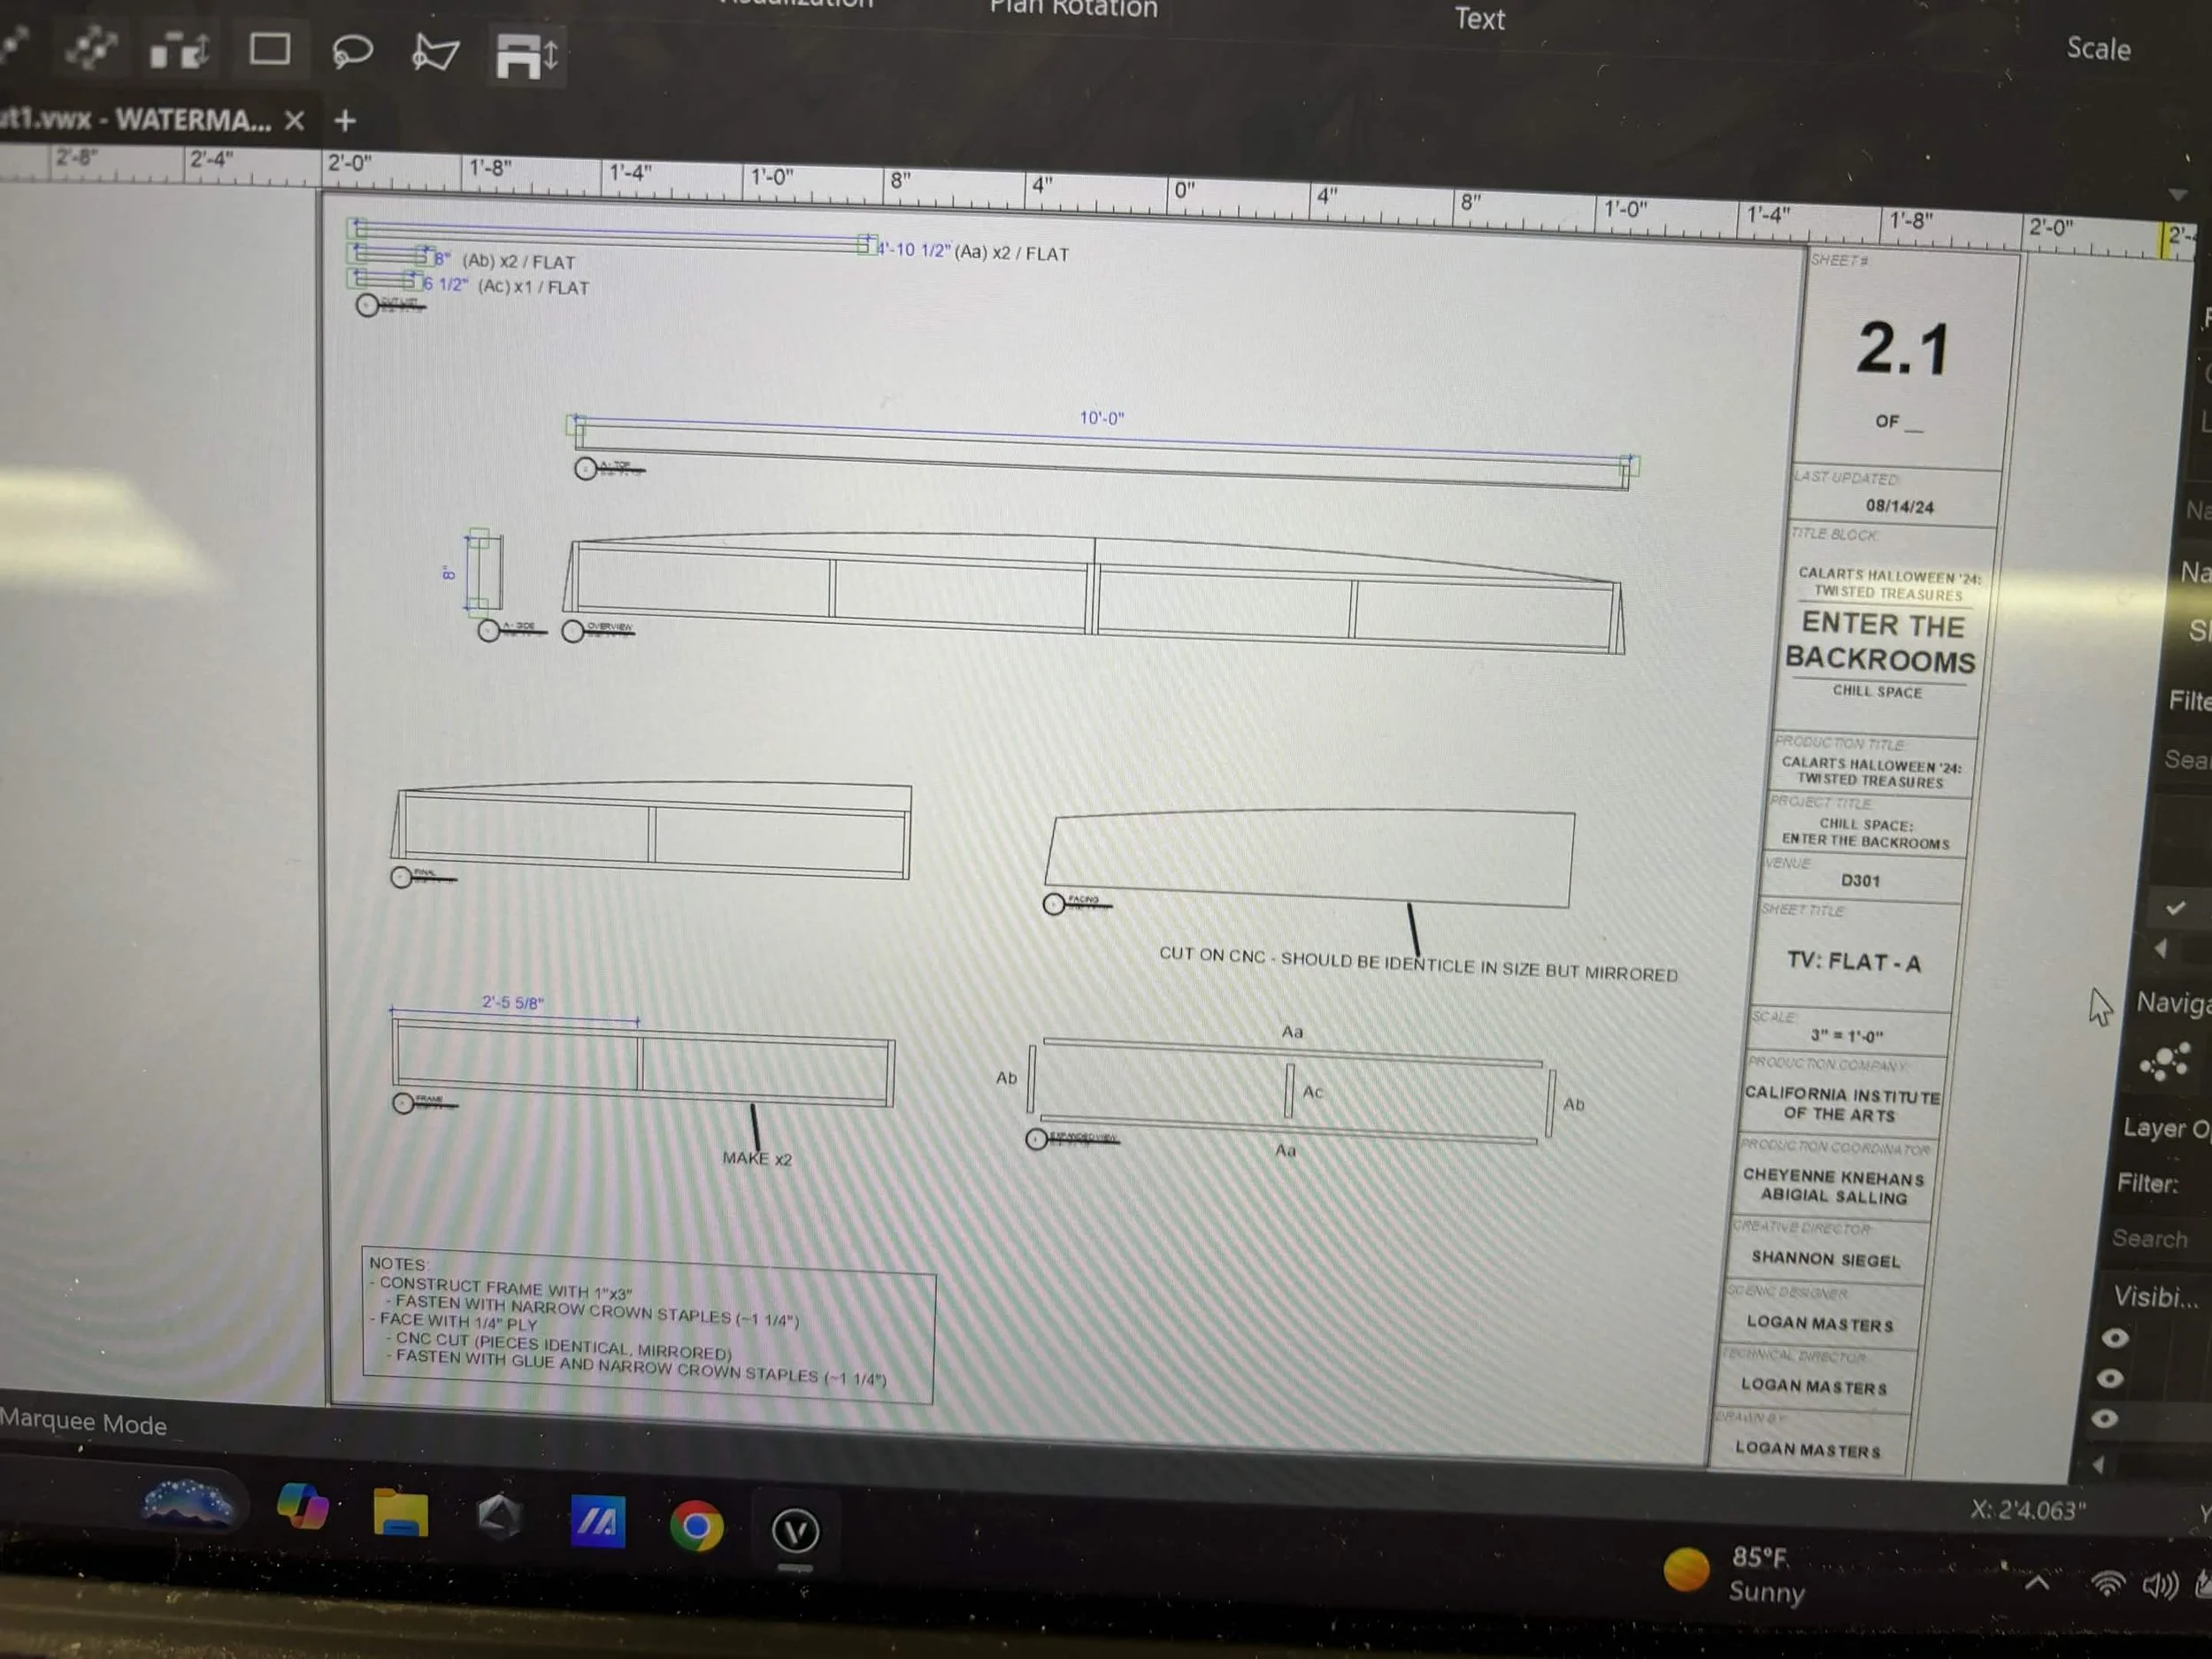Viewport: 2212px width, 1659px height.
Task: Click the Navigation palette title
Action: pyautogui.click(x=2173, y=1003)
